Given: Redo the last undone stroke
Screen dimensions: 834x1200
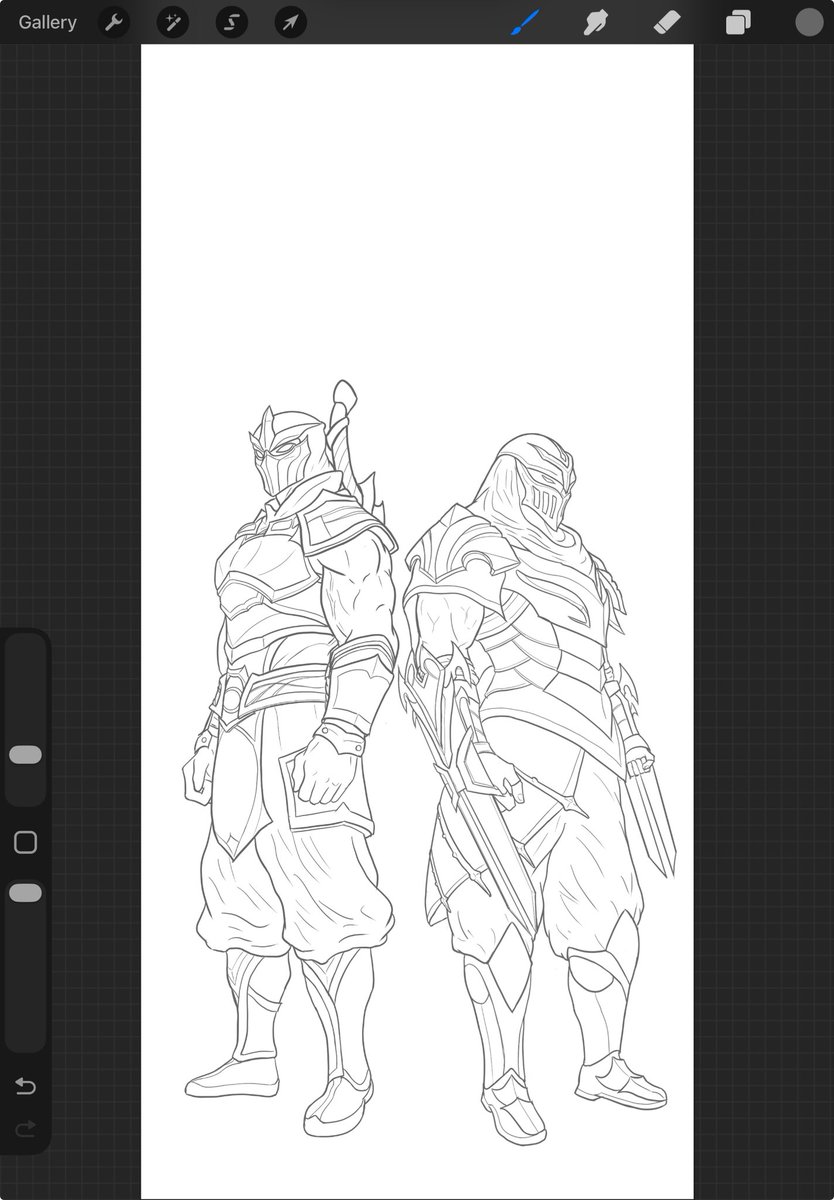Looking at the screenshot, I should coord(26,1129).
